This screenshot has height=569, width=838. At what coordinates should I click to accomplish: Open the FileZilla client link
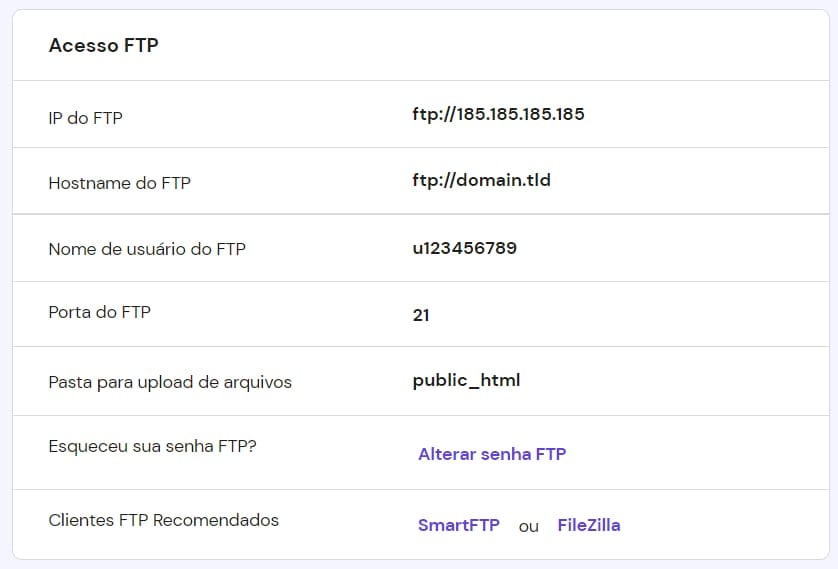pyautogui.click(x=588, y=525)
